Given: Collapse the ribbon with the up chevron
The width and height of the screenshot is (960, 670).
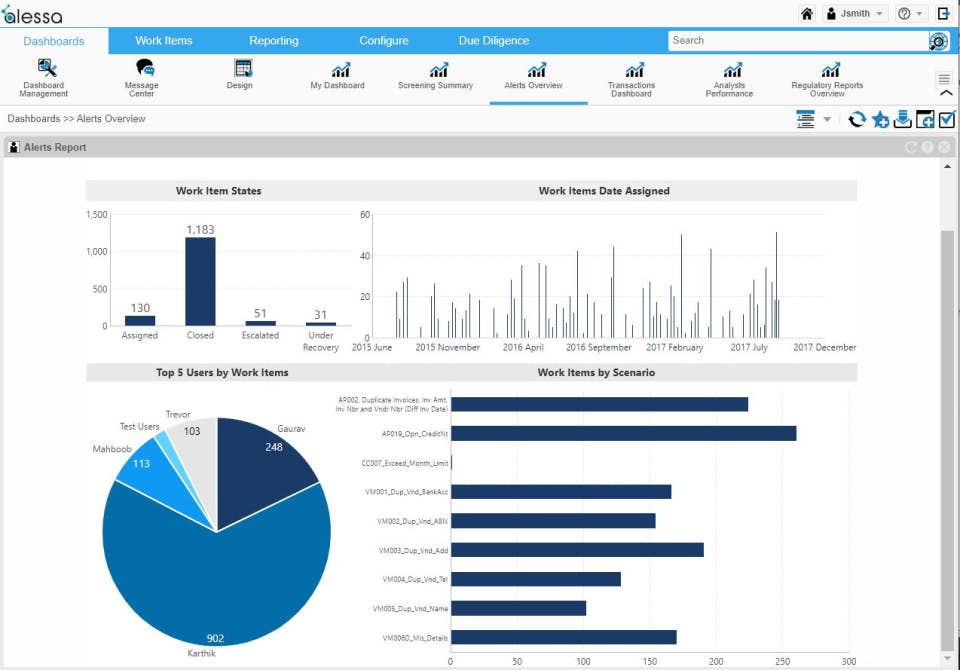Looking at the screenshot, I should (x=945, y=93).
